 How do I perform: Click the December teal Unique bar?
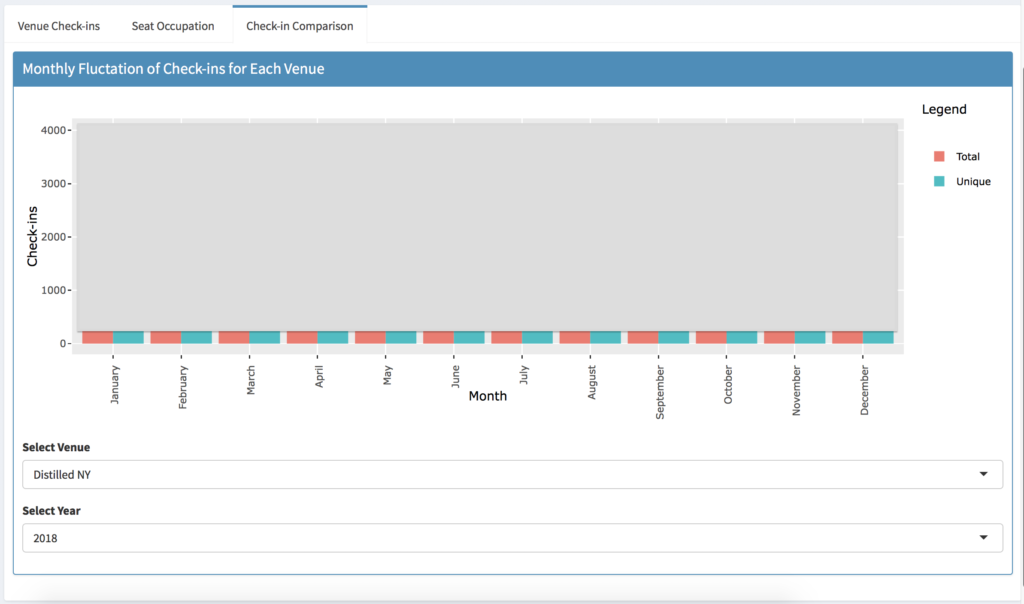[x=878, y=338]
